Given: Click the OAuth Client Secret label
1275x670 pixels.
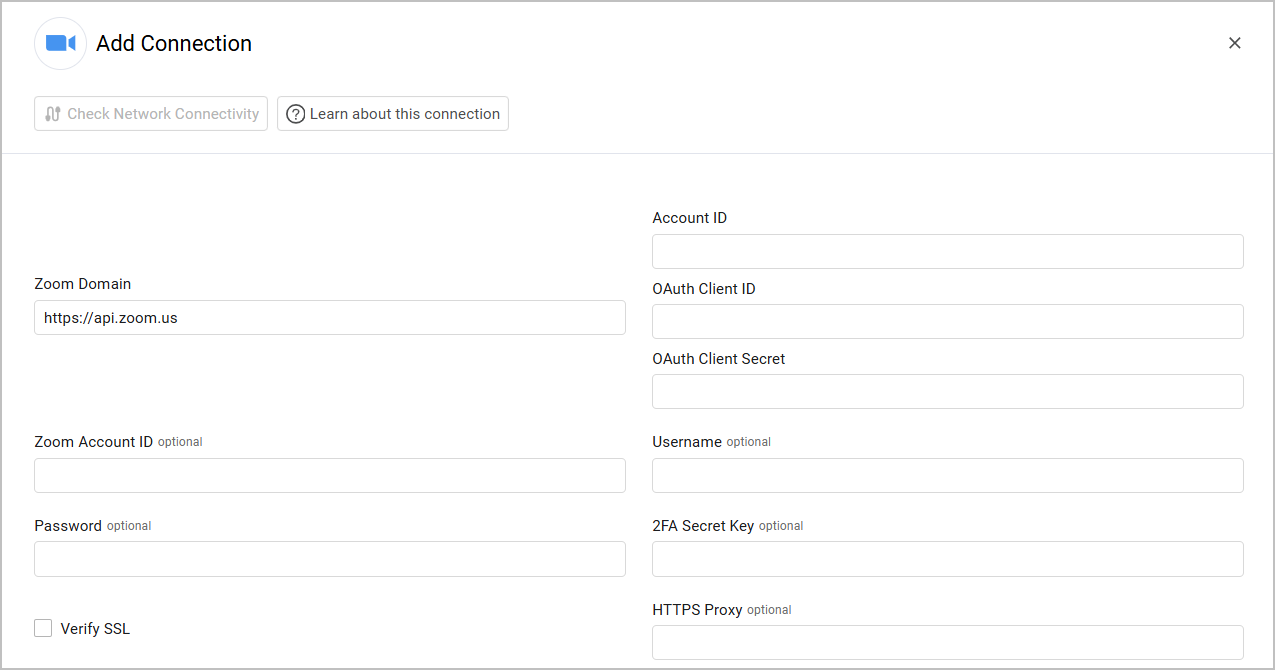Looking at the screenshot, I should pos(719,358).
